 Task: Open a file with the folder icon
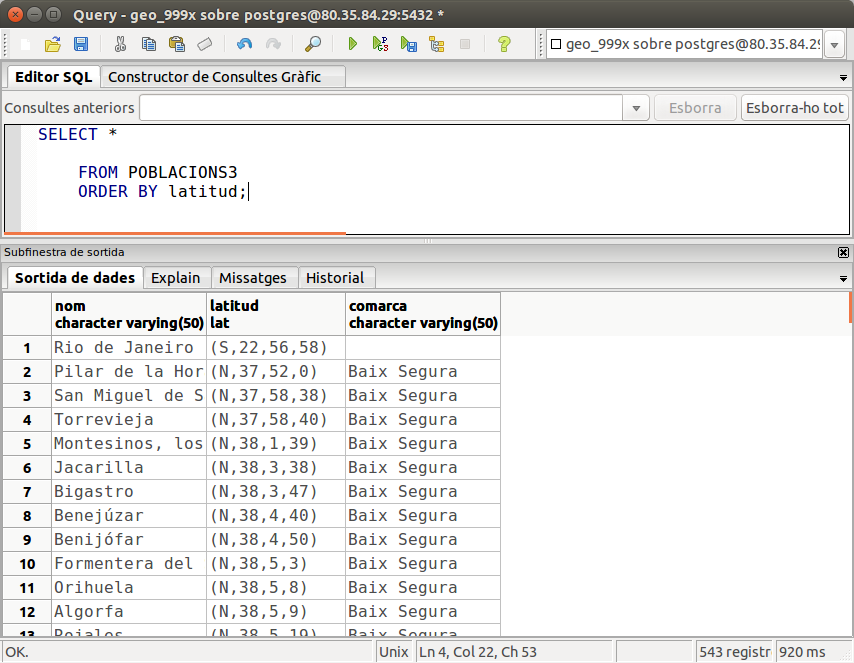click(x=53, y=44)
